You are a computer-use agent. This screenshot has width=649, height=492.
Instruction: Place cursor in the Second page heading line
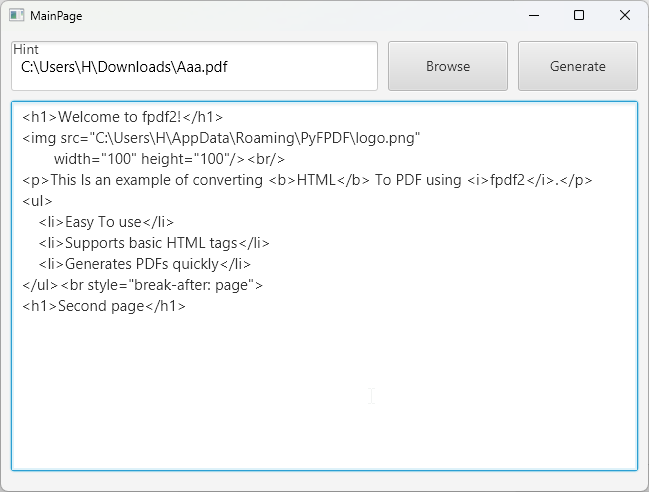tap(104, 306)
